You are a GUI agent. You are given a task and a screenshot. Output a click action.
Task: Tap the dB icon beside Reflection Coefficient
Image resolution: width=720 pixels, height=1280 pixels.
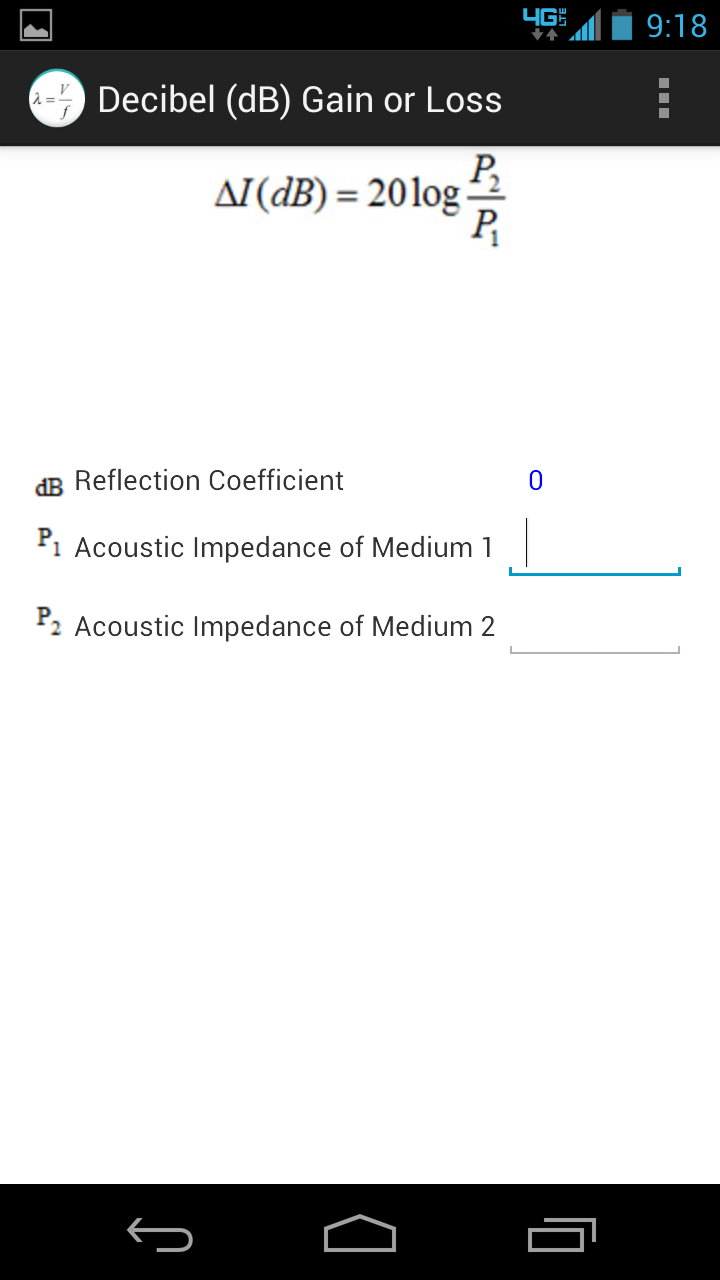49,487
